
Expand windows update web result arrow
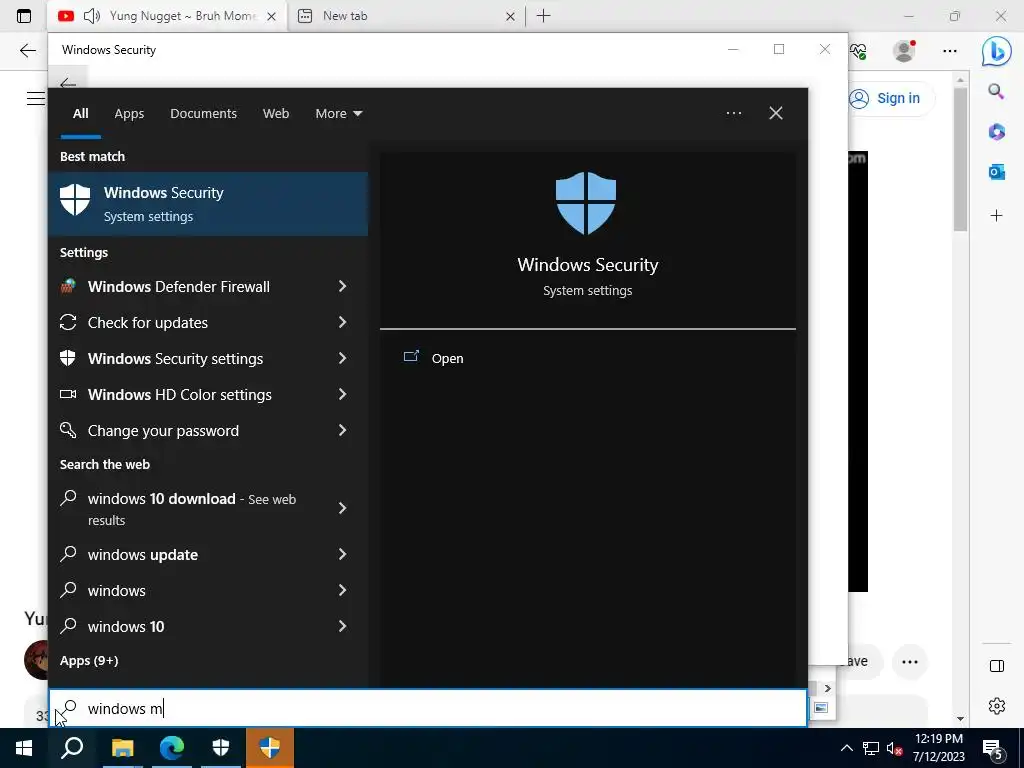[x=342, y=554]
